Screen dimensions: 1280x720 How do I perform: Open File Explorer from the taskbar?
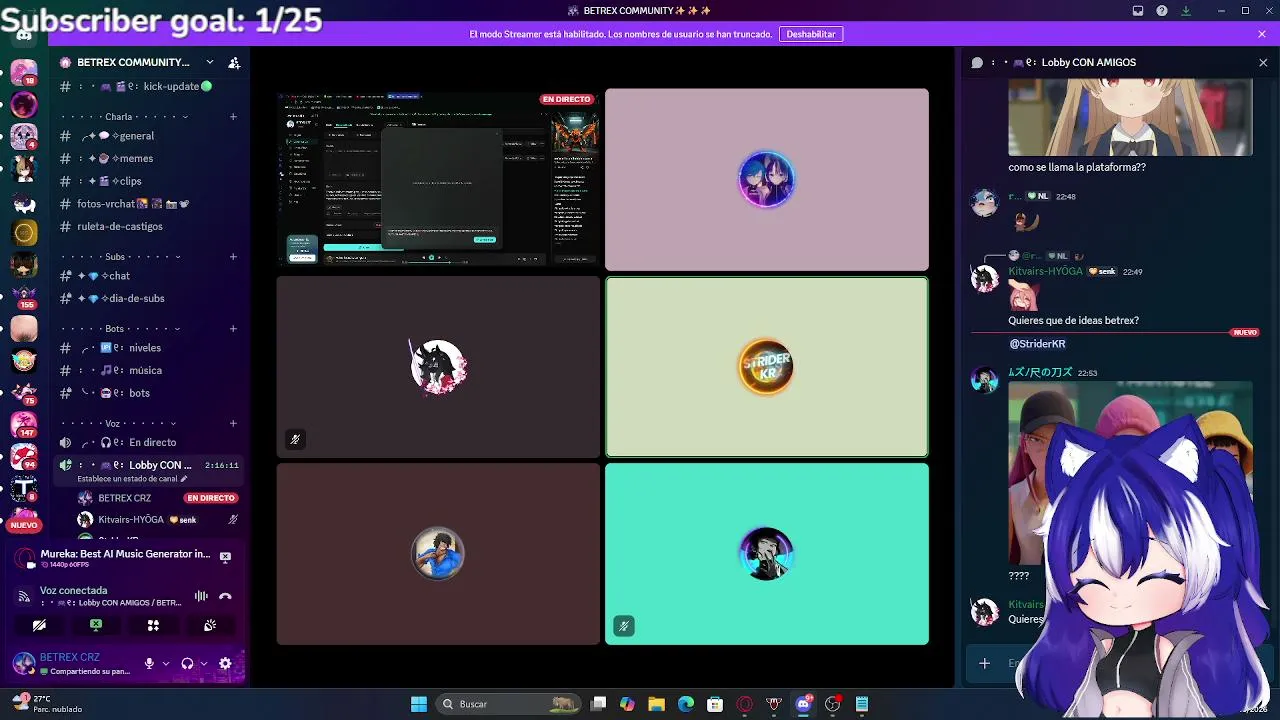(656, 704)
